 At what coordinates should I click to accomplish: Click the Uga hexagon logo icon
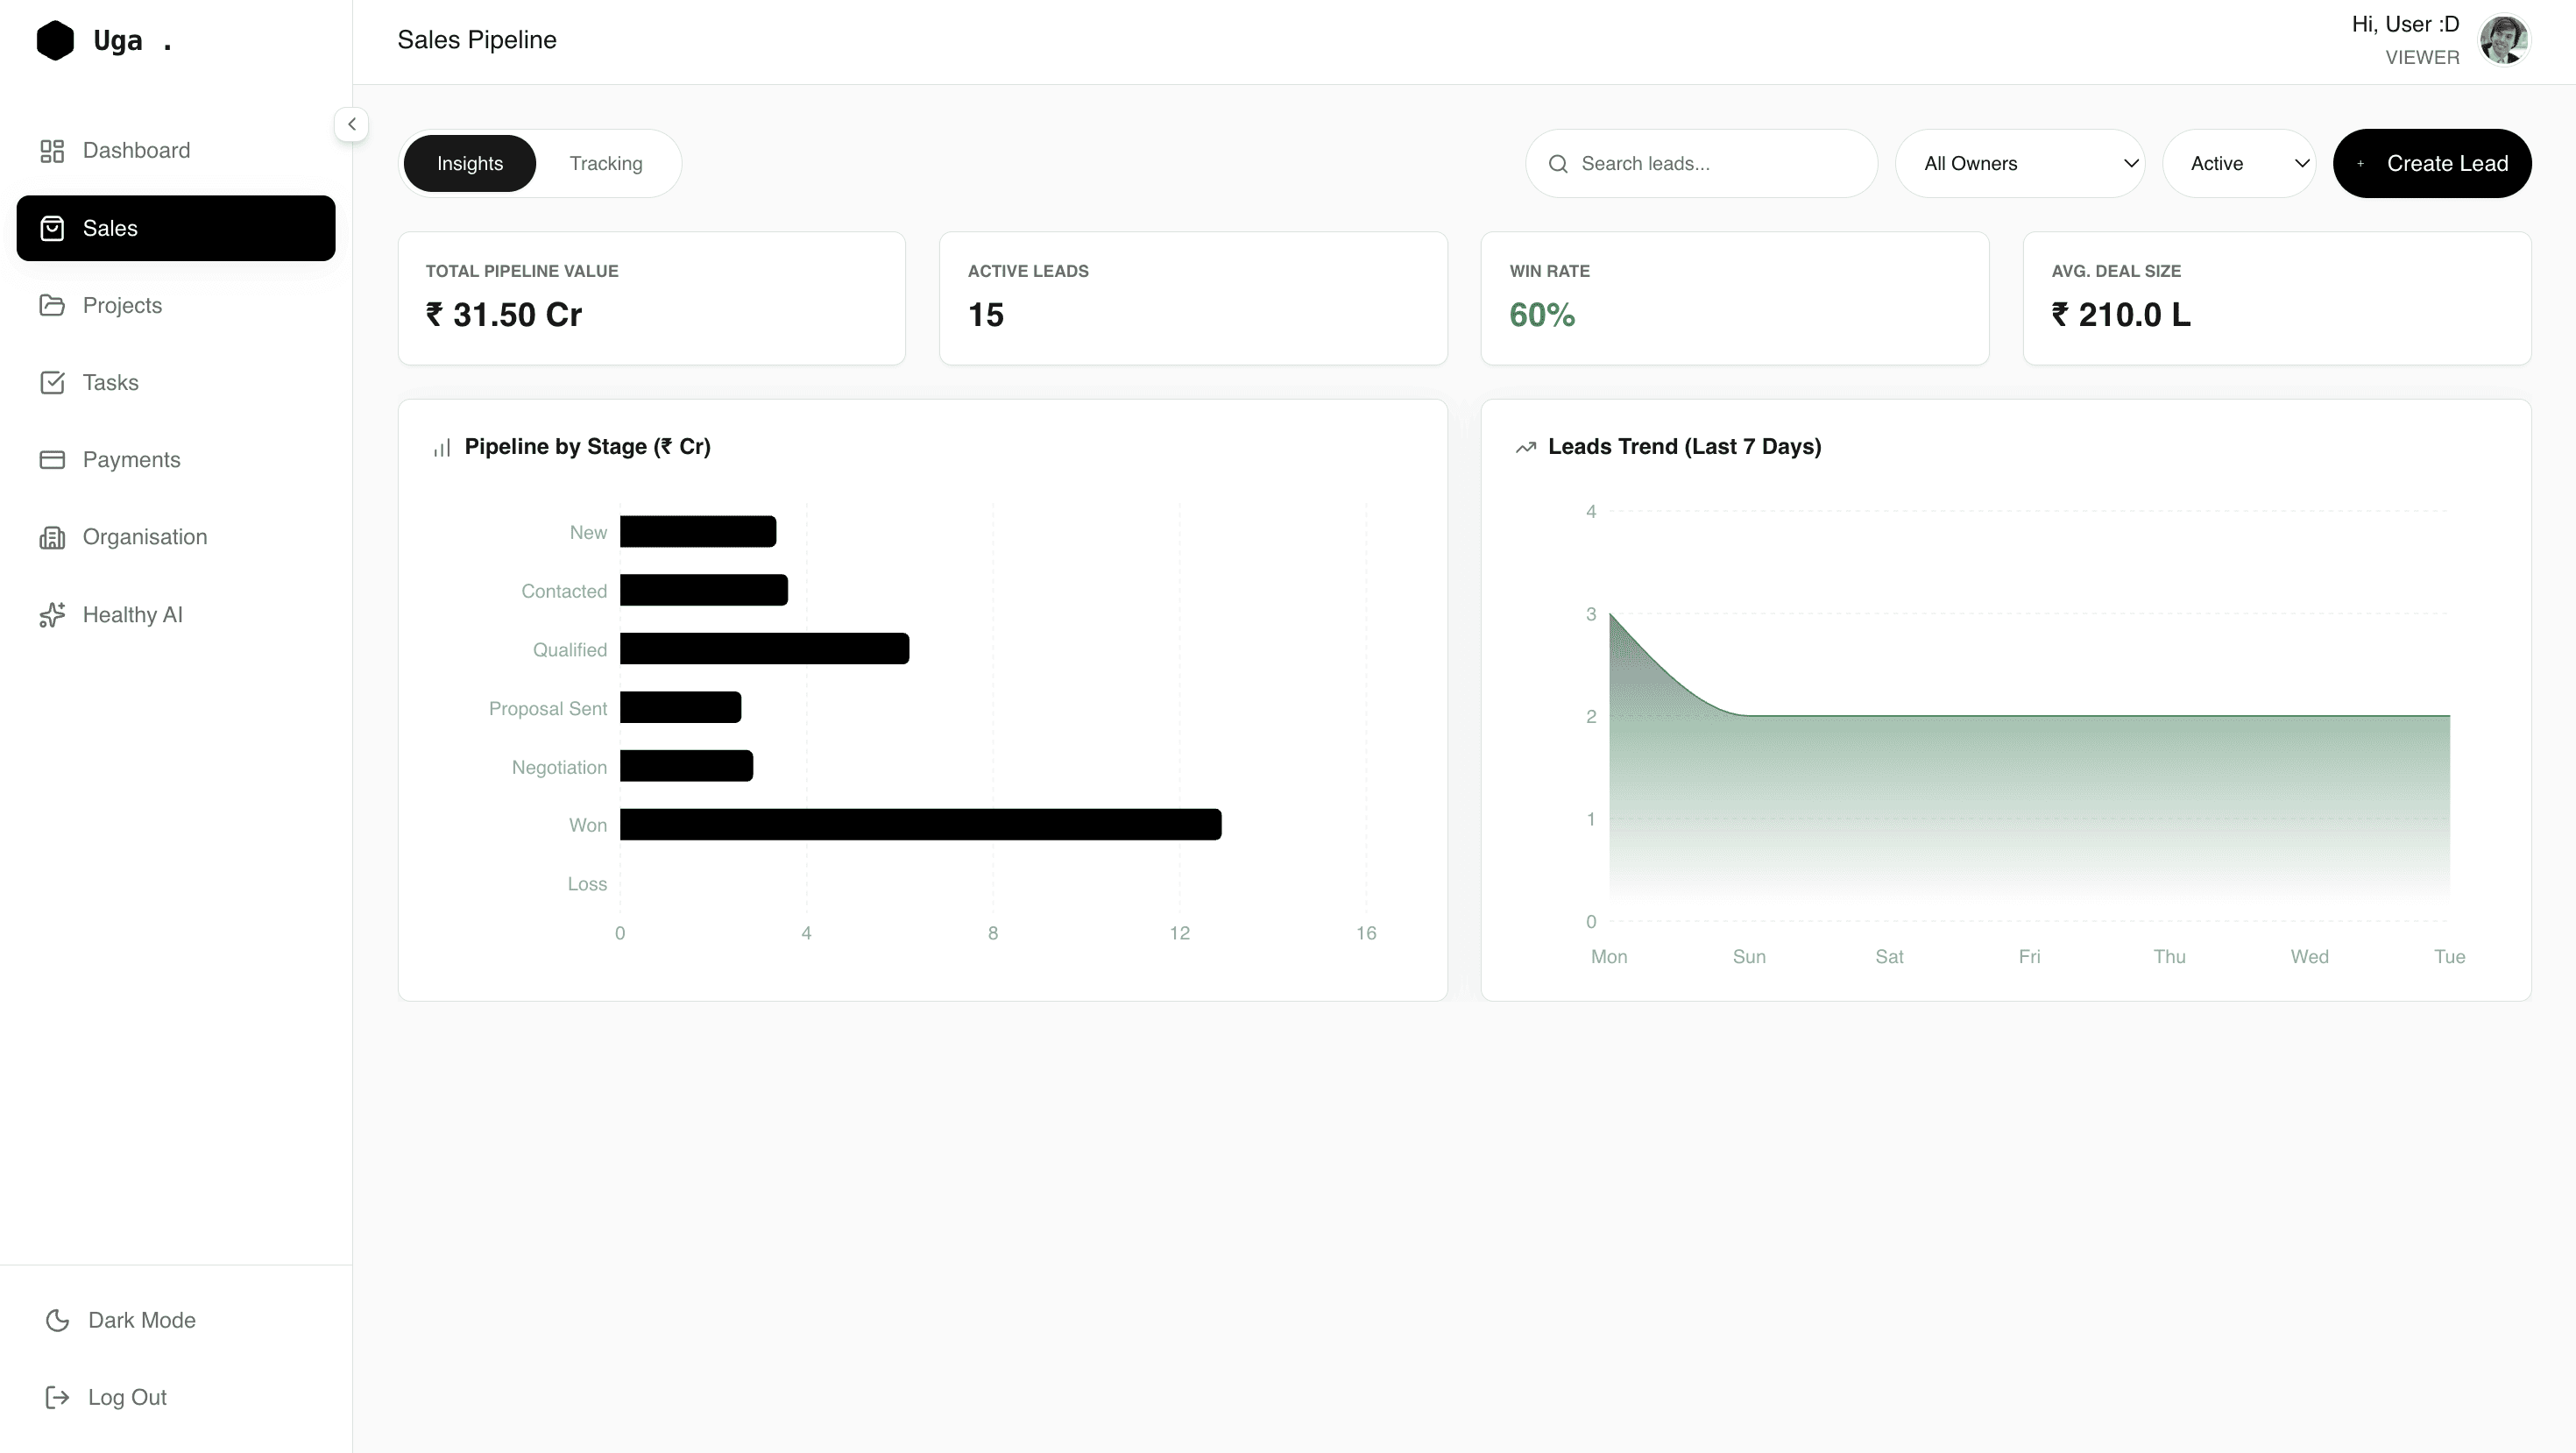55,41
